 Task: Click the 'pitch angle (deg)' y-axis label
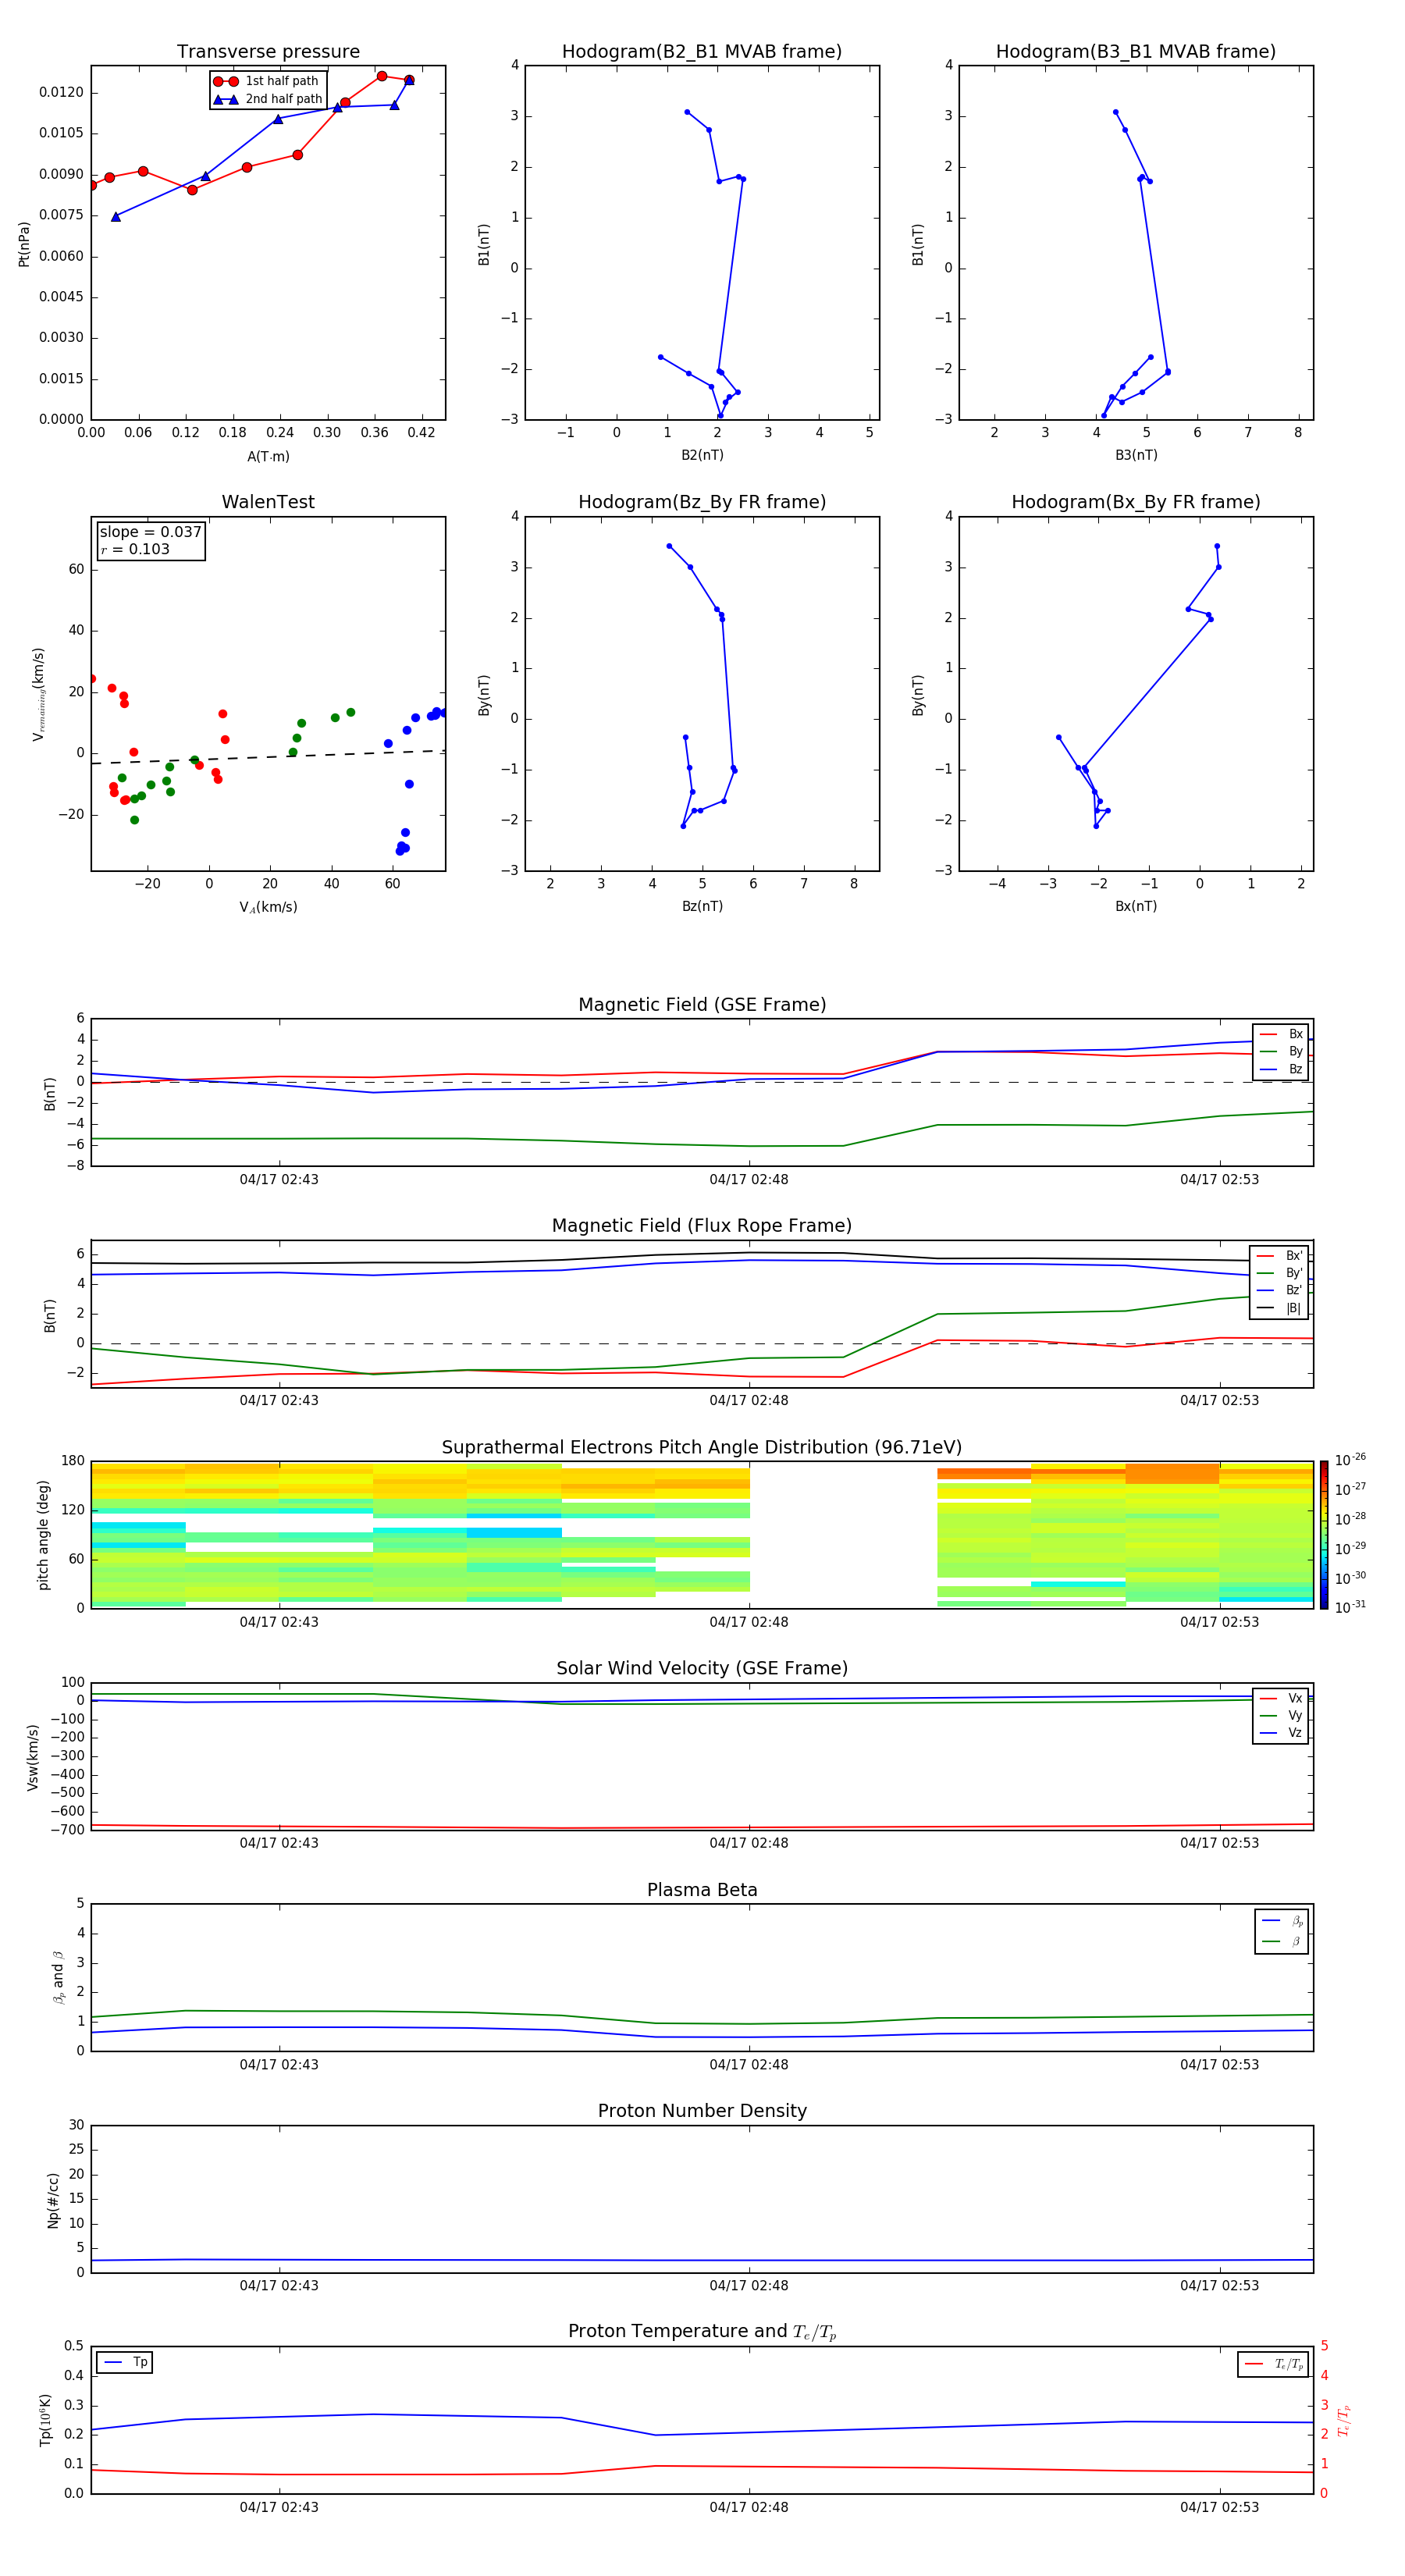[x=43, y=1535]
